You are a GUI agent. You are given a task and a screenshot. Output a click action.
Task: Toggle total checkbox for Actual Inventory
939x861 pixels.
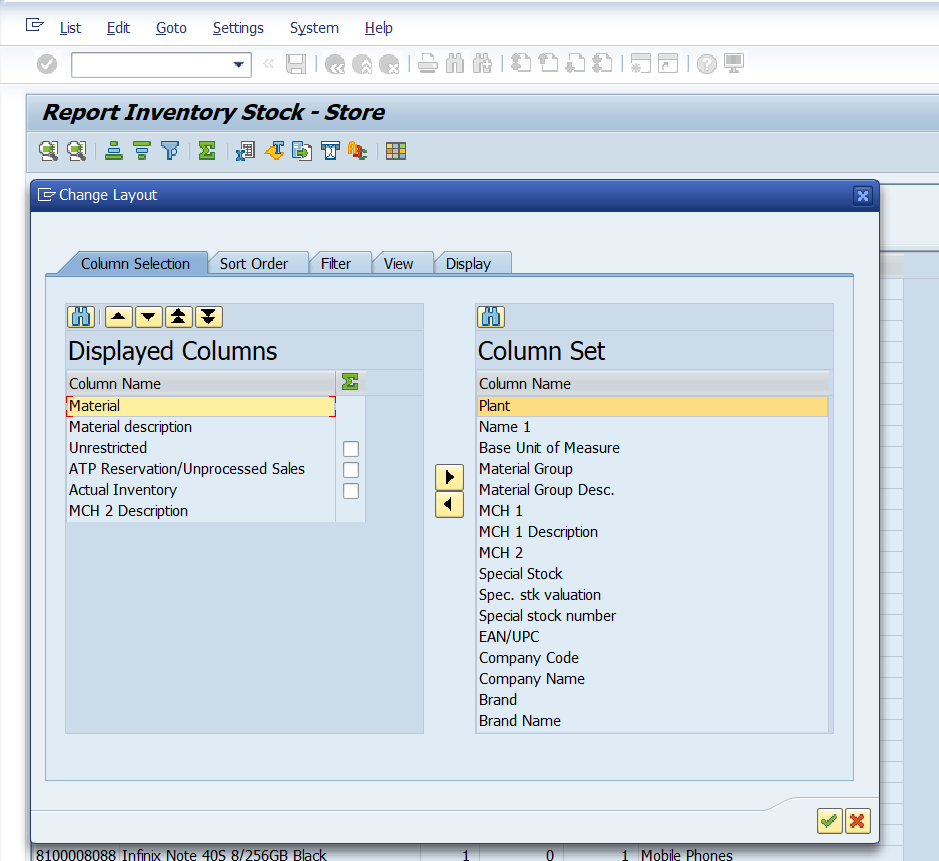(351, 491)
